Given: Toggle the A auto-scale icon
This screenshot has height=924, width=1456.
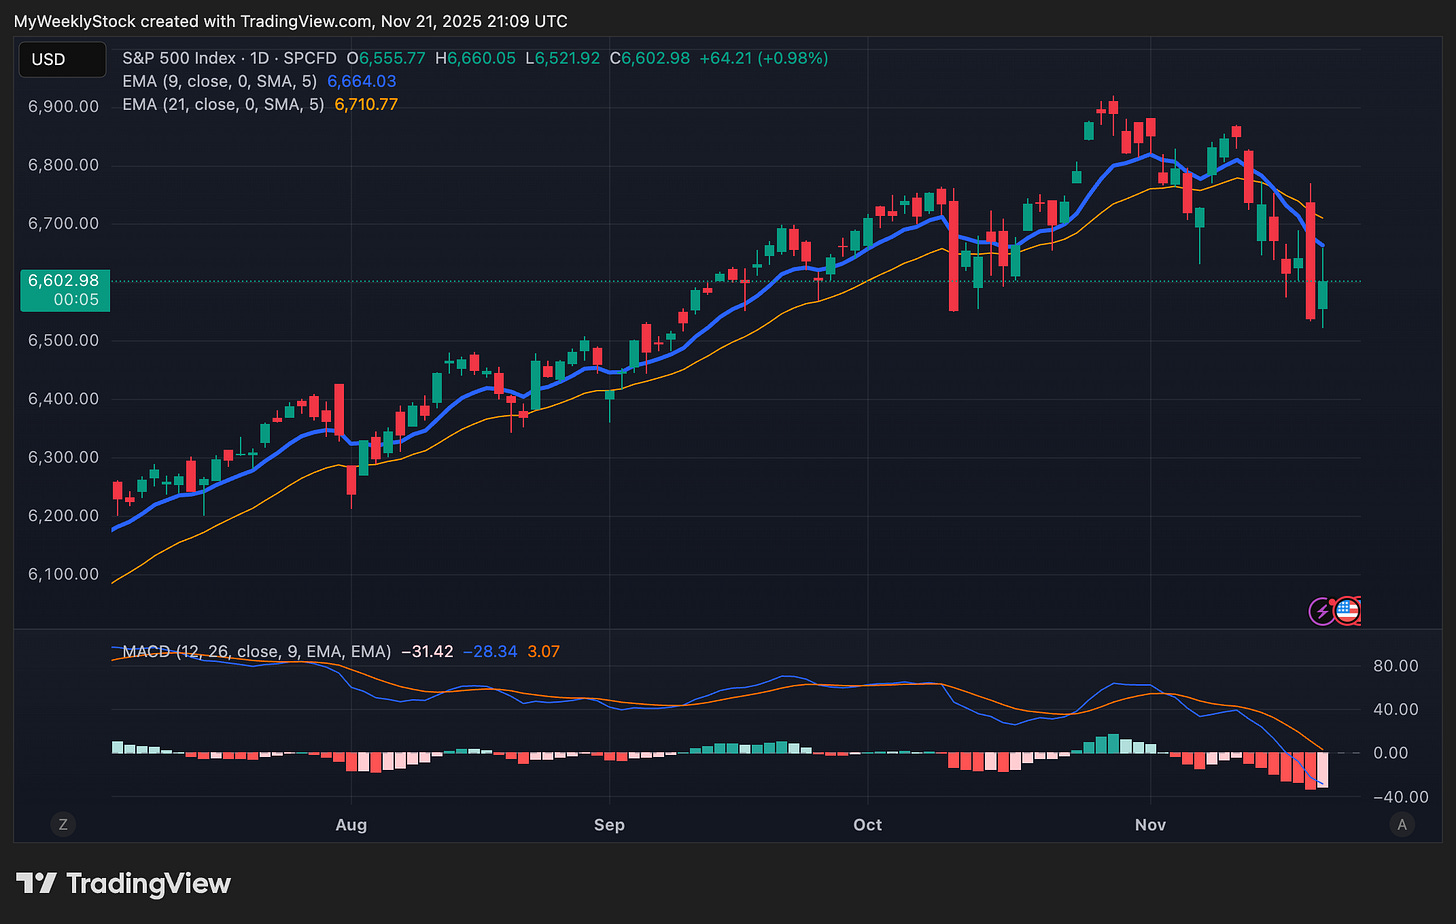Looking at the screenshot, I should click(1402, 825).
